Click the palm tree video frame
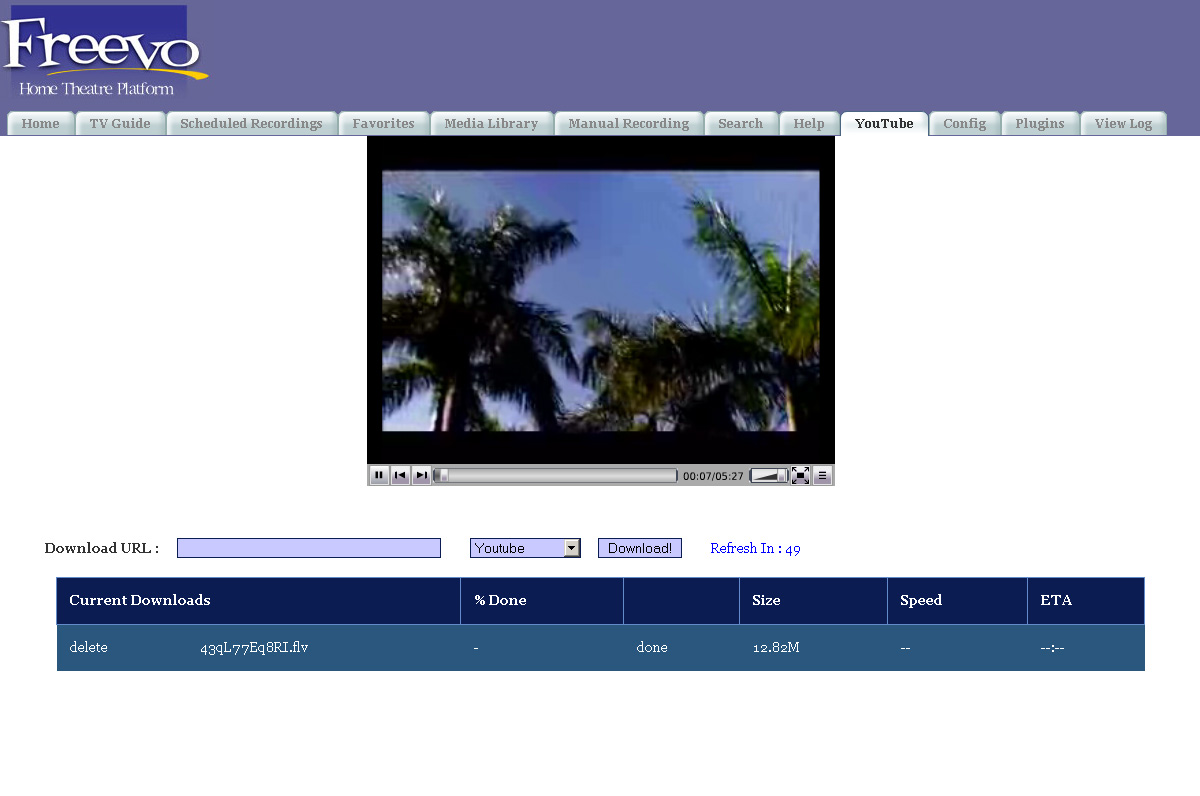 click(x=600, y=300)
